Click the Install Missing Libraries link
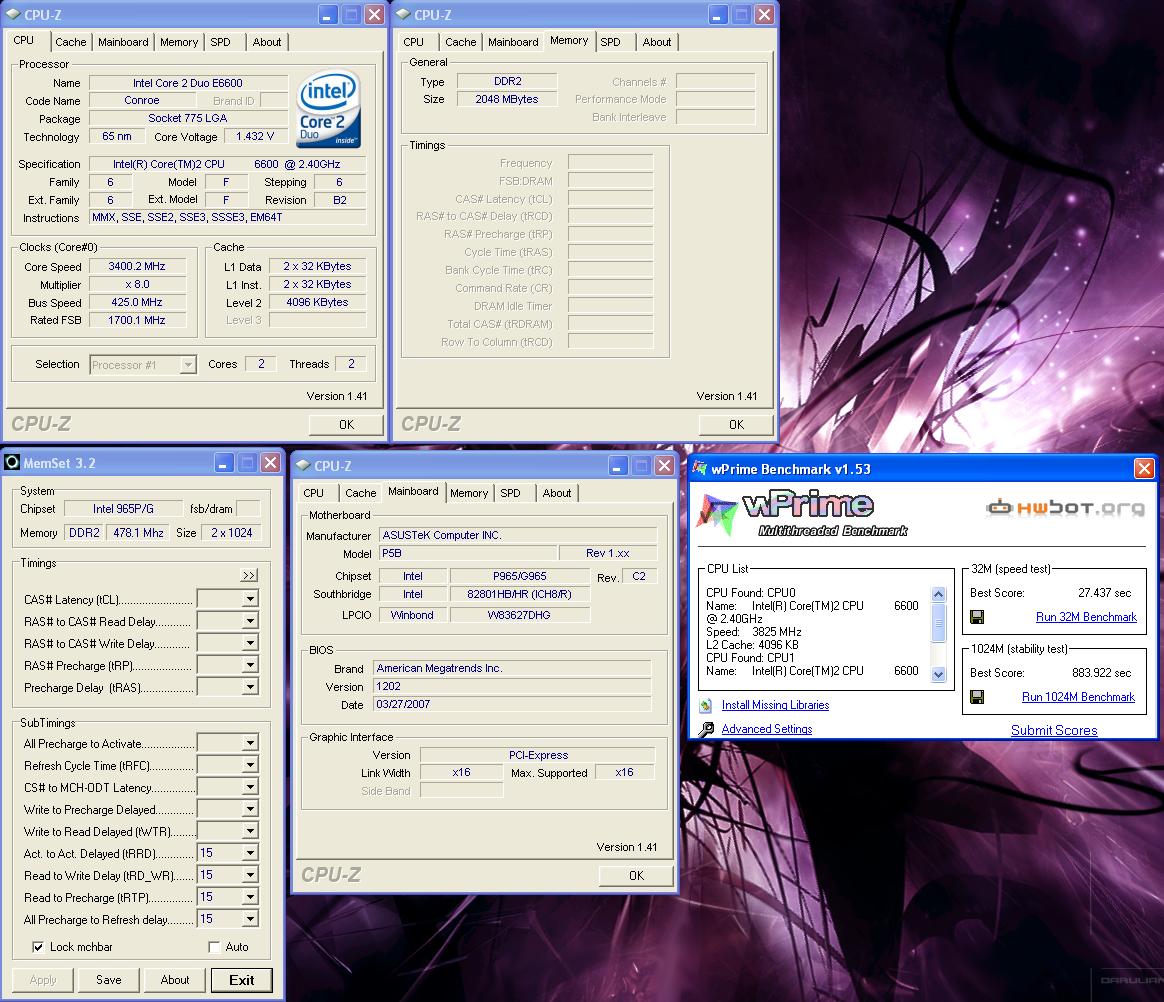The image size is (1164, 1002). (775, 705)
